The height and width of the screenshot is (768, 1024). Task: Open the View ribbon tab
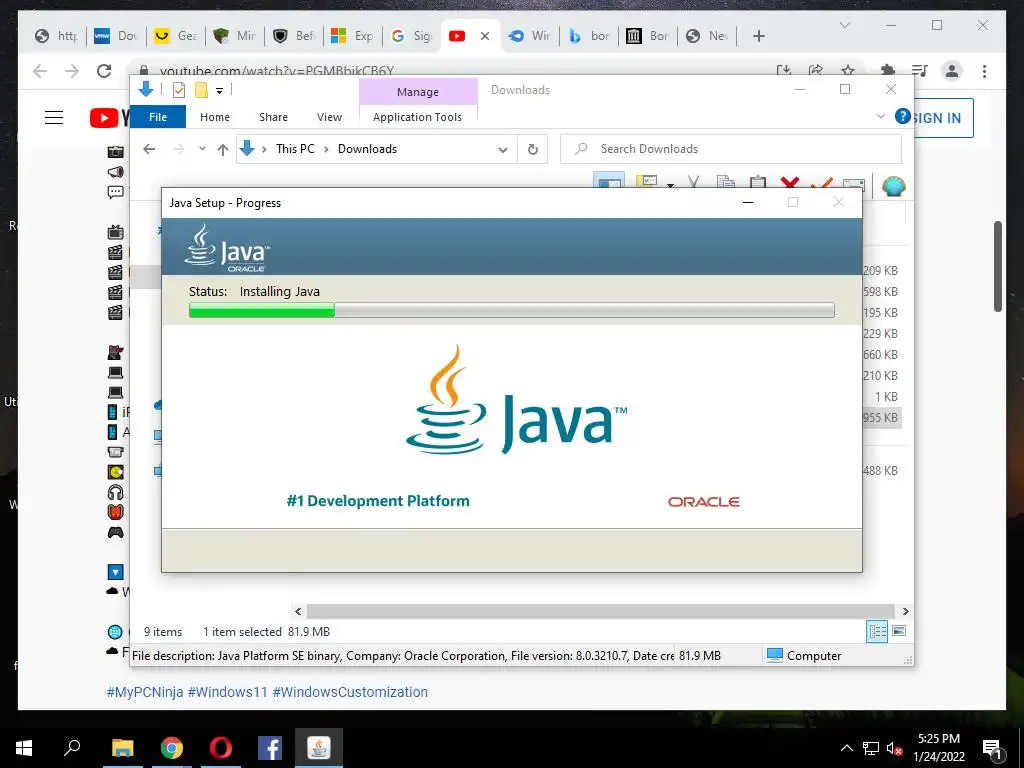(329, 117)
